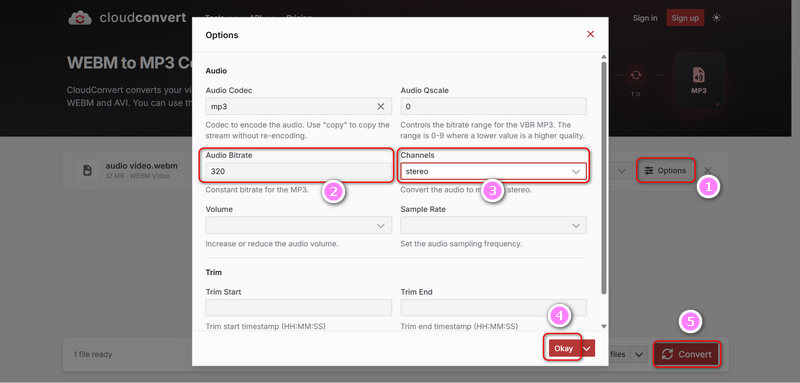This screenshot has width=800, height=383.
Task: Click the cloudconvert logo
Action: (x=127, y=18)
